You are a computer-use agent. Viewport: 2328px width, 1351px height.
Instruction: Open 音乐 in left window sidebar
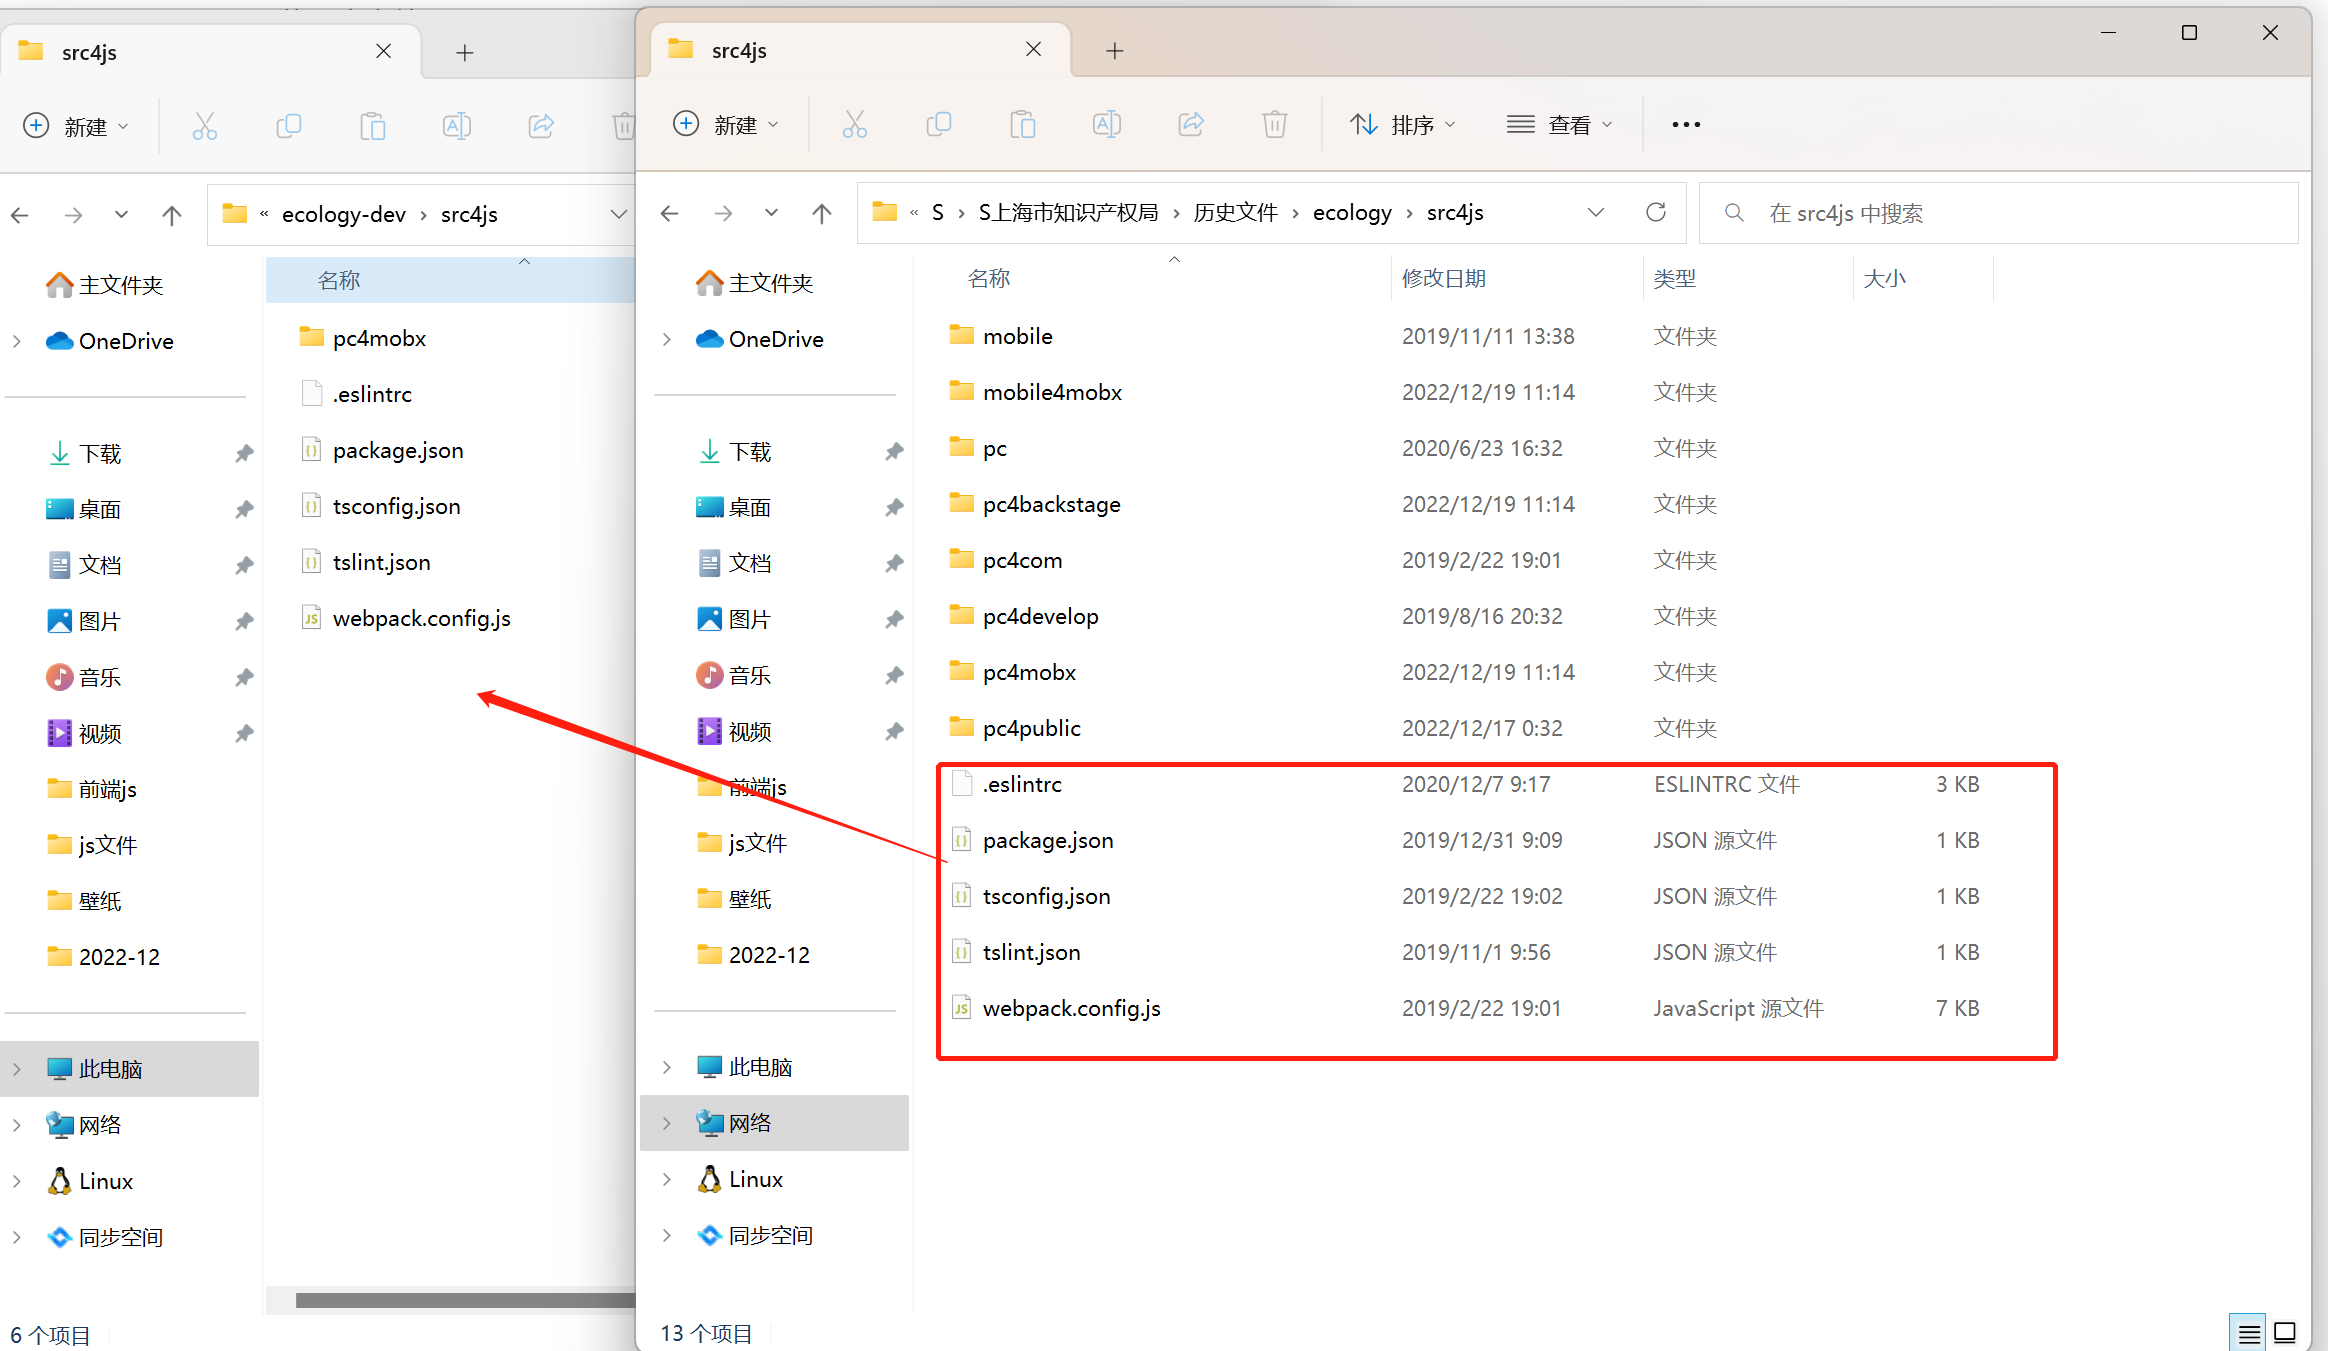tap(99, 678)
